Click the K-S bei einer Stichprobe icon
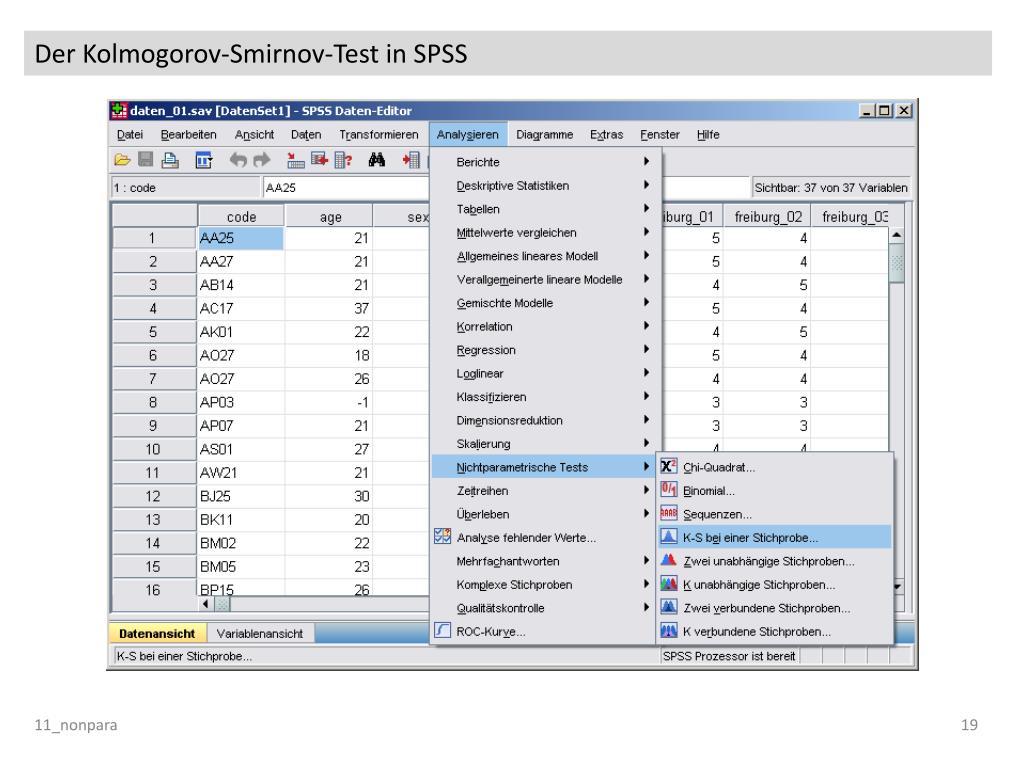The image size is (1024, 768). [x=669, y=537]
